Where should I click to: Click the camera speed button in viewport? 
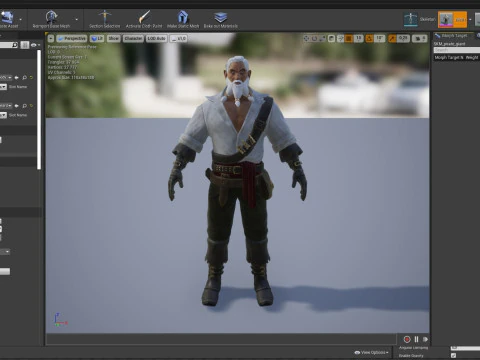[x=419, y=39]
